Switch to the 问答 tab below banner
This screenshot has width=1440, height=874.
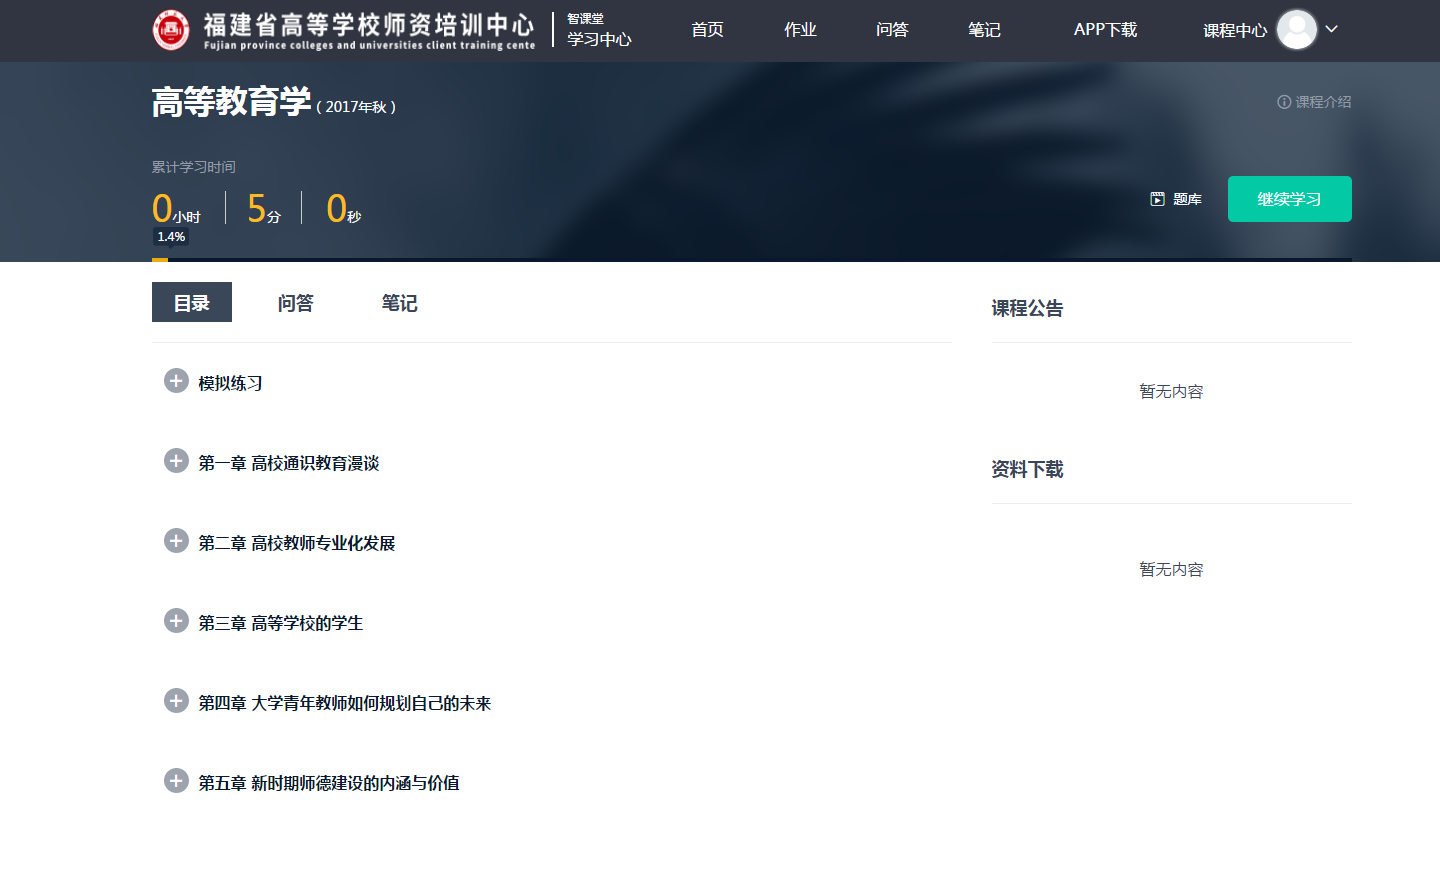click(x=295, y=303)
